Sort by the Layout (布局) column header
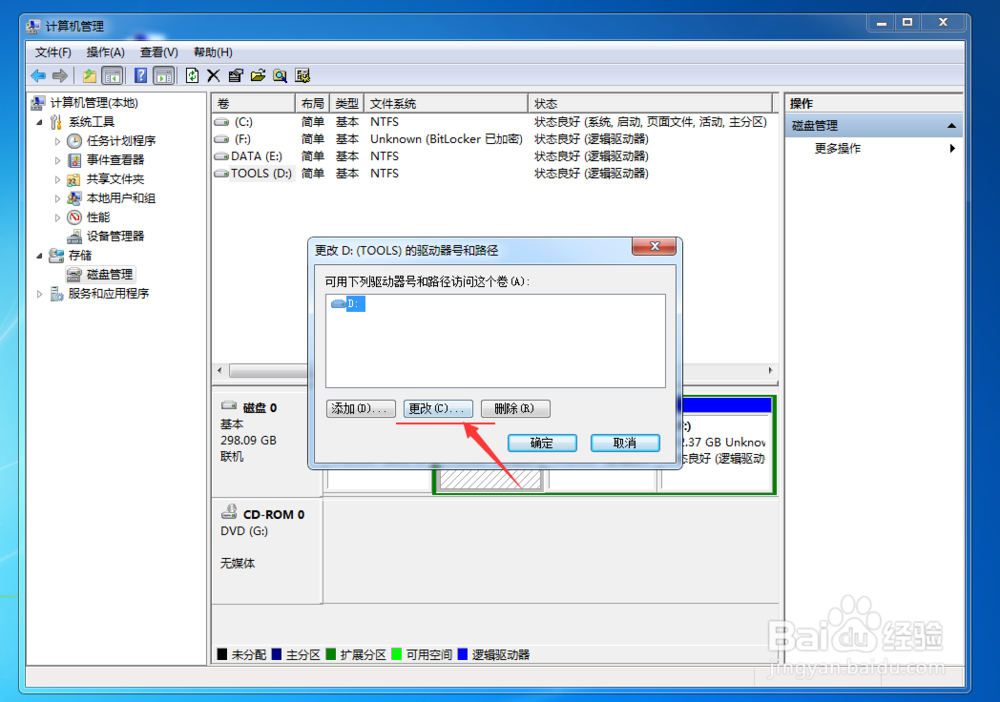The width and height of the screenshot is (1000, 702). click(312, 103)
